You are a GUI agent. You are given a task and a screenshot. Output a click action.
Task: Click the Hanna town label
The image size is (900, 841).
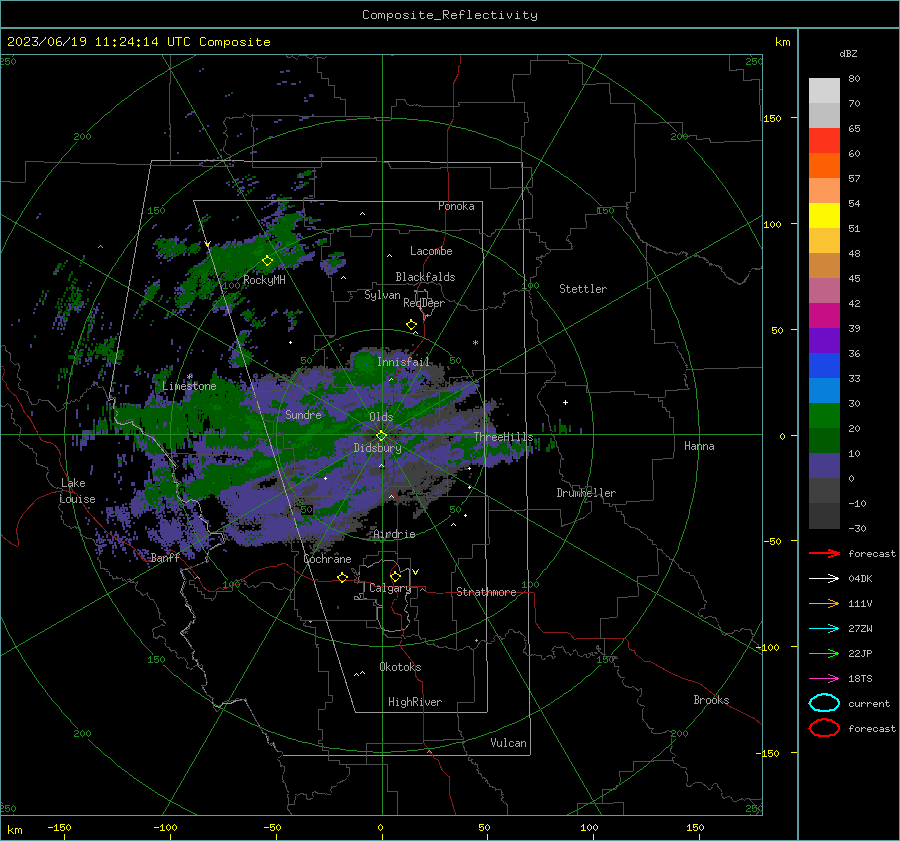coord(699,446)
